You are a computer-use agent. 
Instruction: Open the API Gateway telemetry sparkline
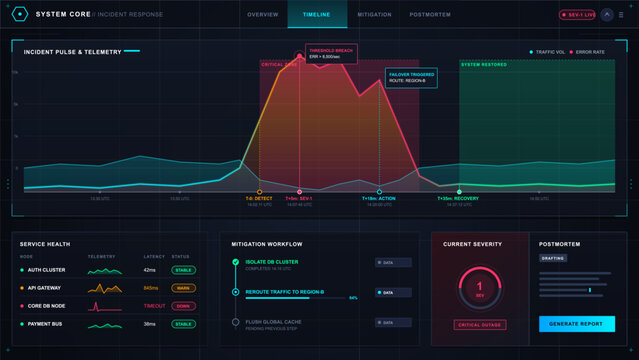pos(105,288)
